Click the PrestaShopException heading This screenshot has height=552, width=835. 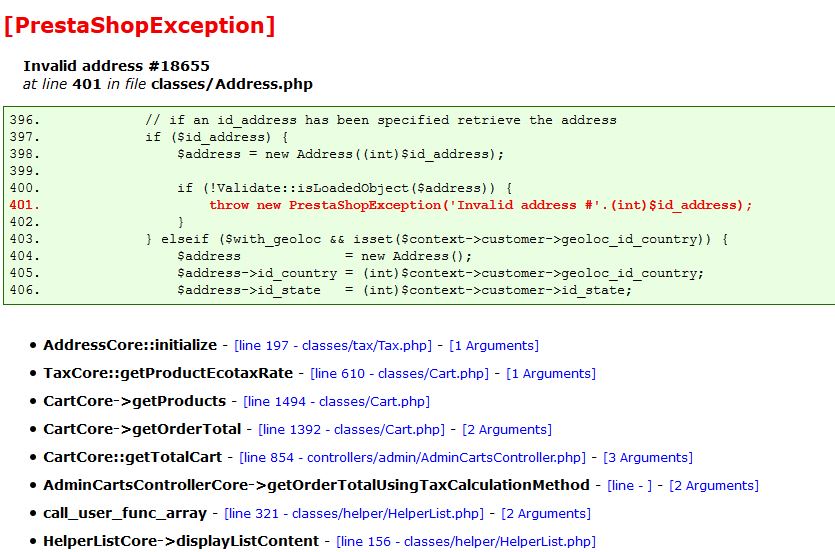click(140, 26)
